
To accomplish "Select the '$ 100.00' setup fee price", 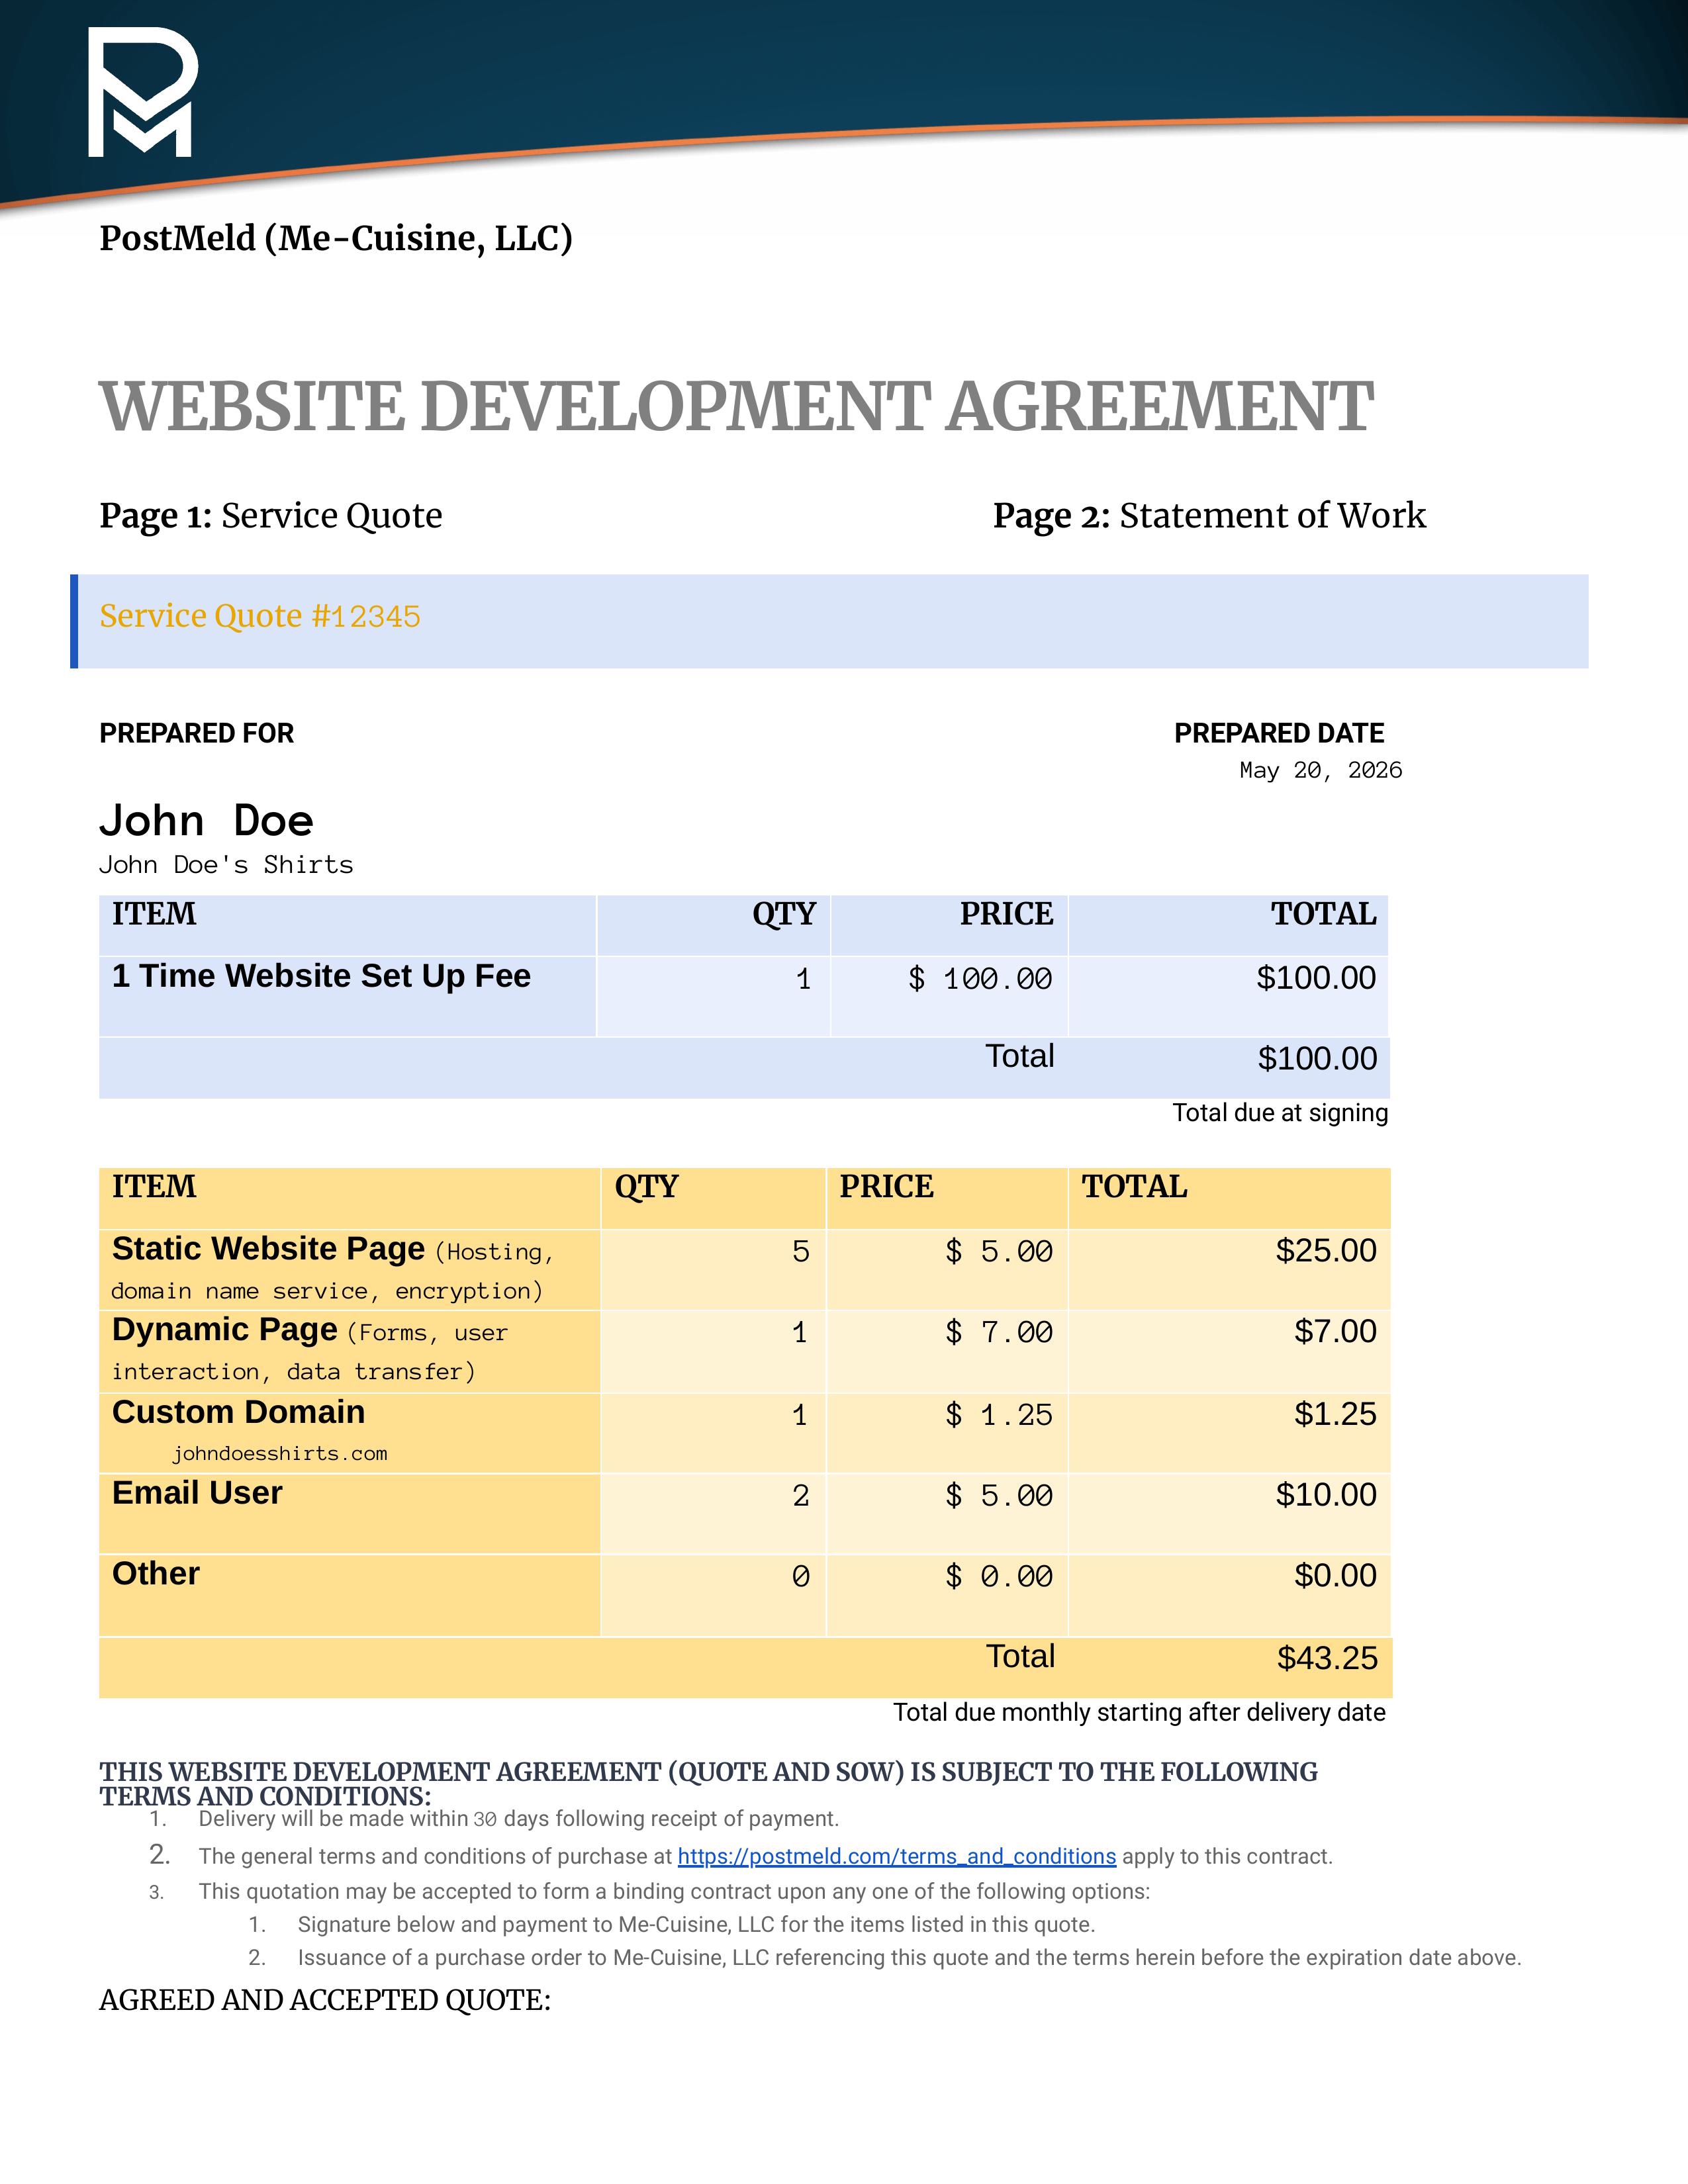I will 980,978.
